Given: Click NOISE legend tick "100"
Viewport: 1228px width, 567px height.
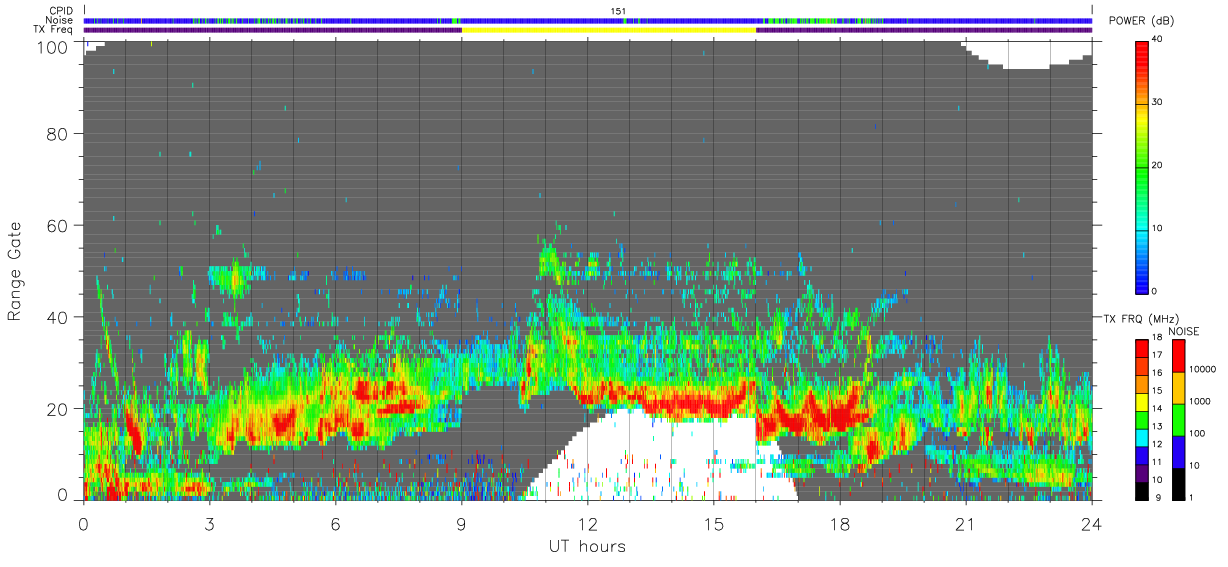Looking at the screenshot, I should click(1197, 433).
